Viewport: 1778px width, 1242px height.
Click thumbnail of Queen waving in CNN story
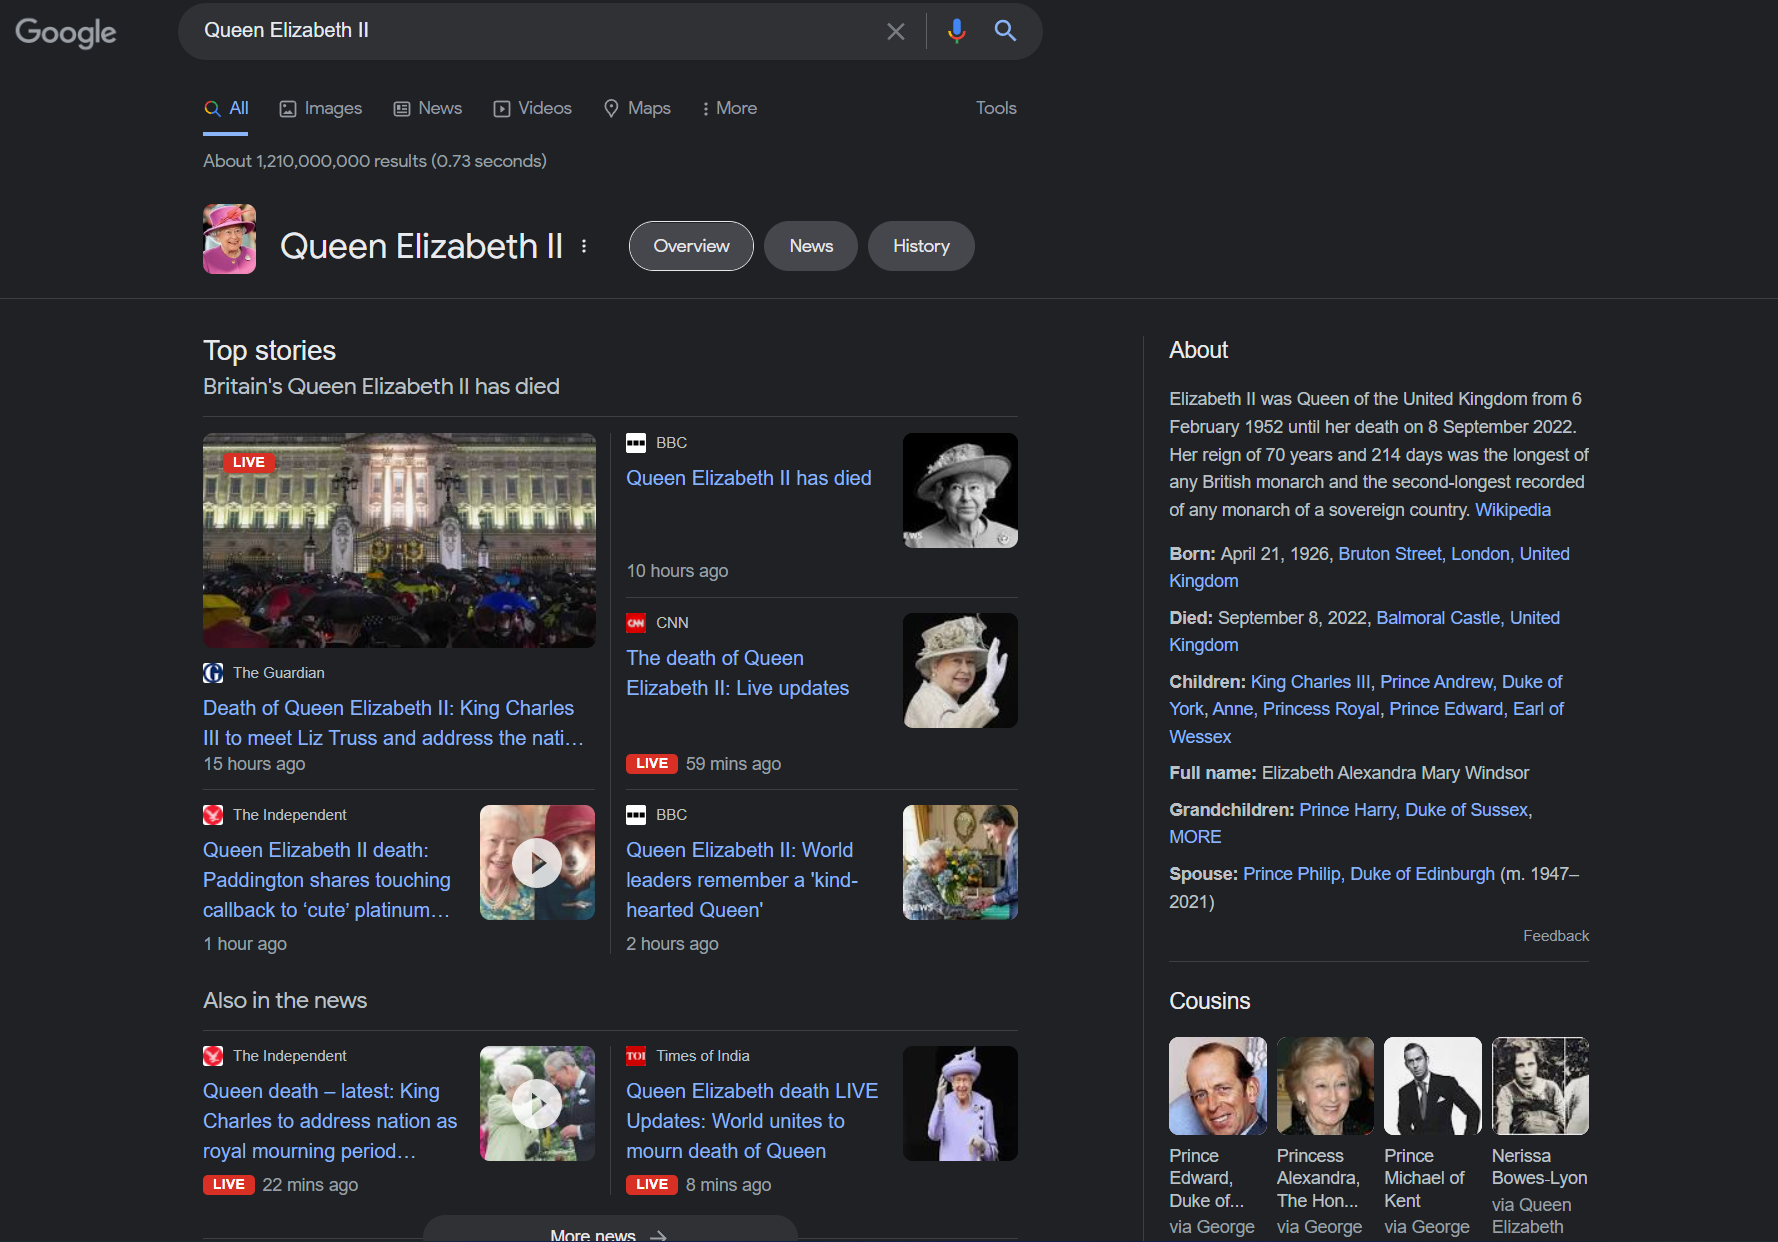(x=960, y=670)
